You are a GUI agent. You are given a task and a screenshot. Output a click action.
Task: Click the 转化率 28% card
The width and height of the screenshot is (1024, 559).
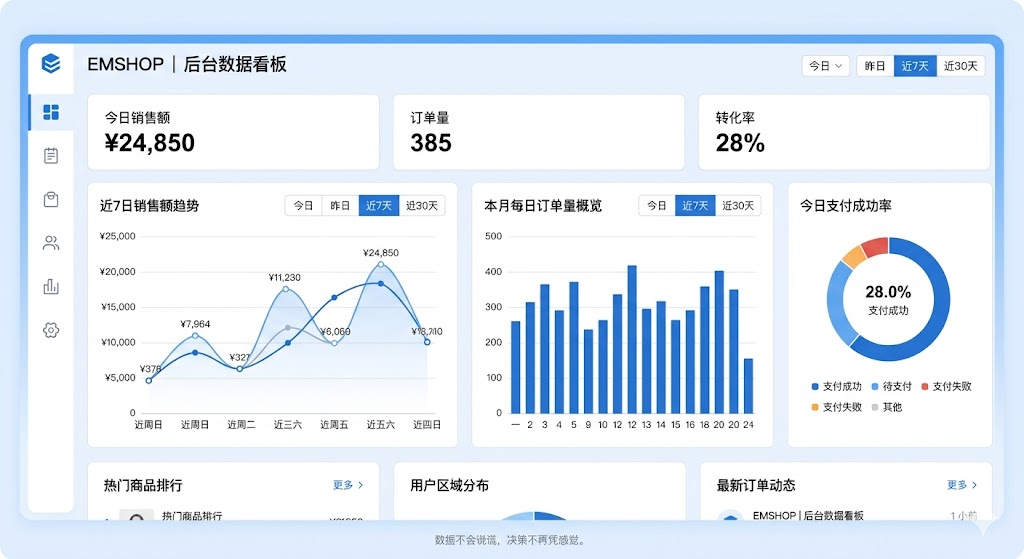click(844, 132)
